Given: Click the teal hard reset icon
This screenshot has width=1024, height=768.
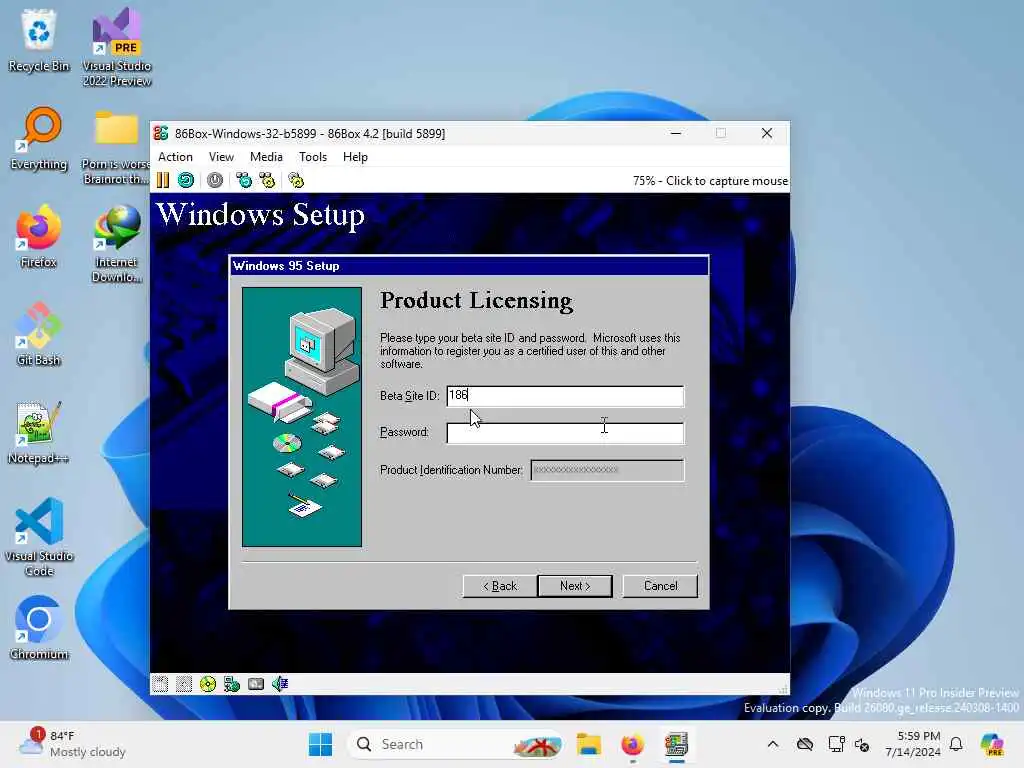Looking at the screenshot, I should tap(186, 180).
